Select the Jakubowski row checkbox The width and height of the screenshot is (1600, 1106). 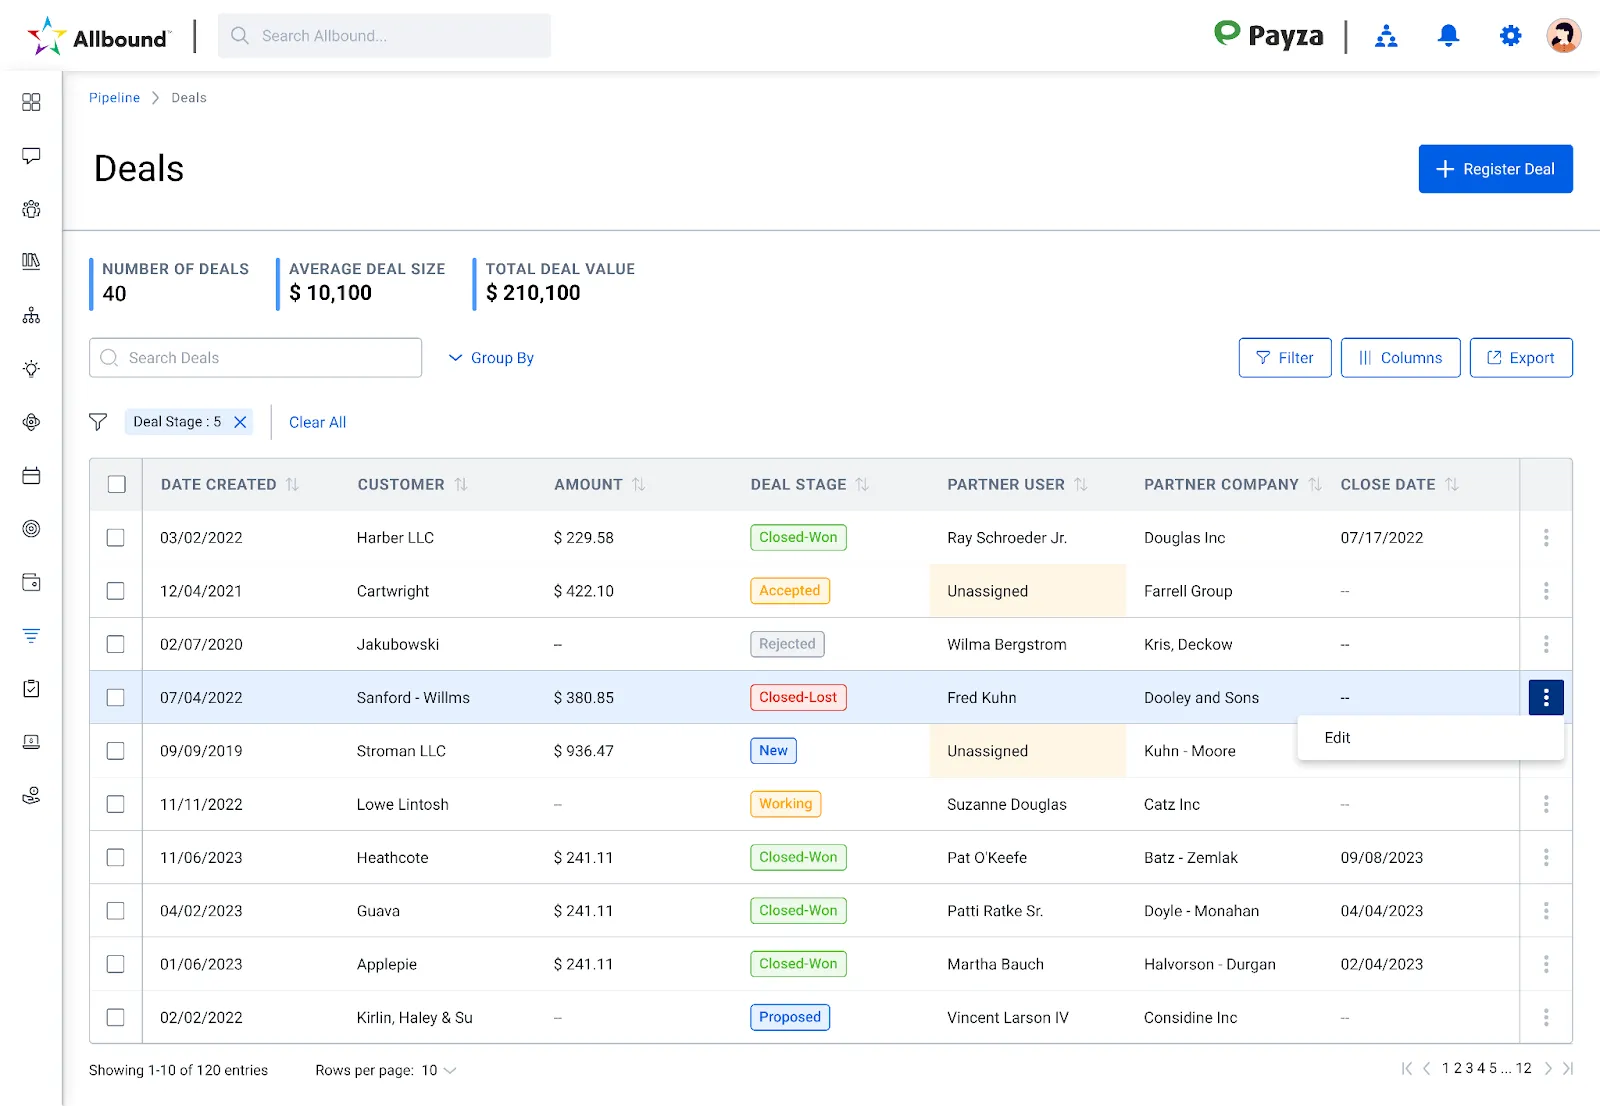pyautogui.click(x=116, y=644)
